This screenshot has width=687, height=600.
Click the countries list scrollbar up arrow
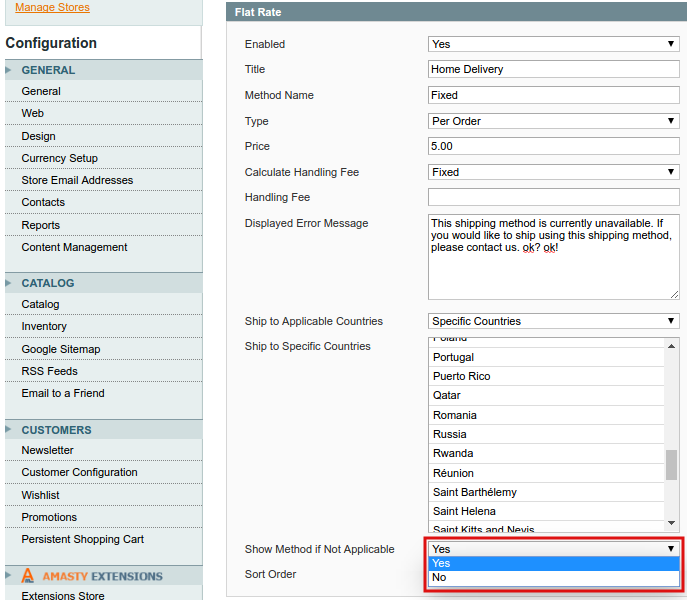[x=672, y=345]
